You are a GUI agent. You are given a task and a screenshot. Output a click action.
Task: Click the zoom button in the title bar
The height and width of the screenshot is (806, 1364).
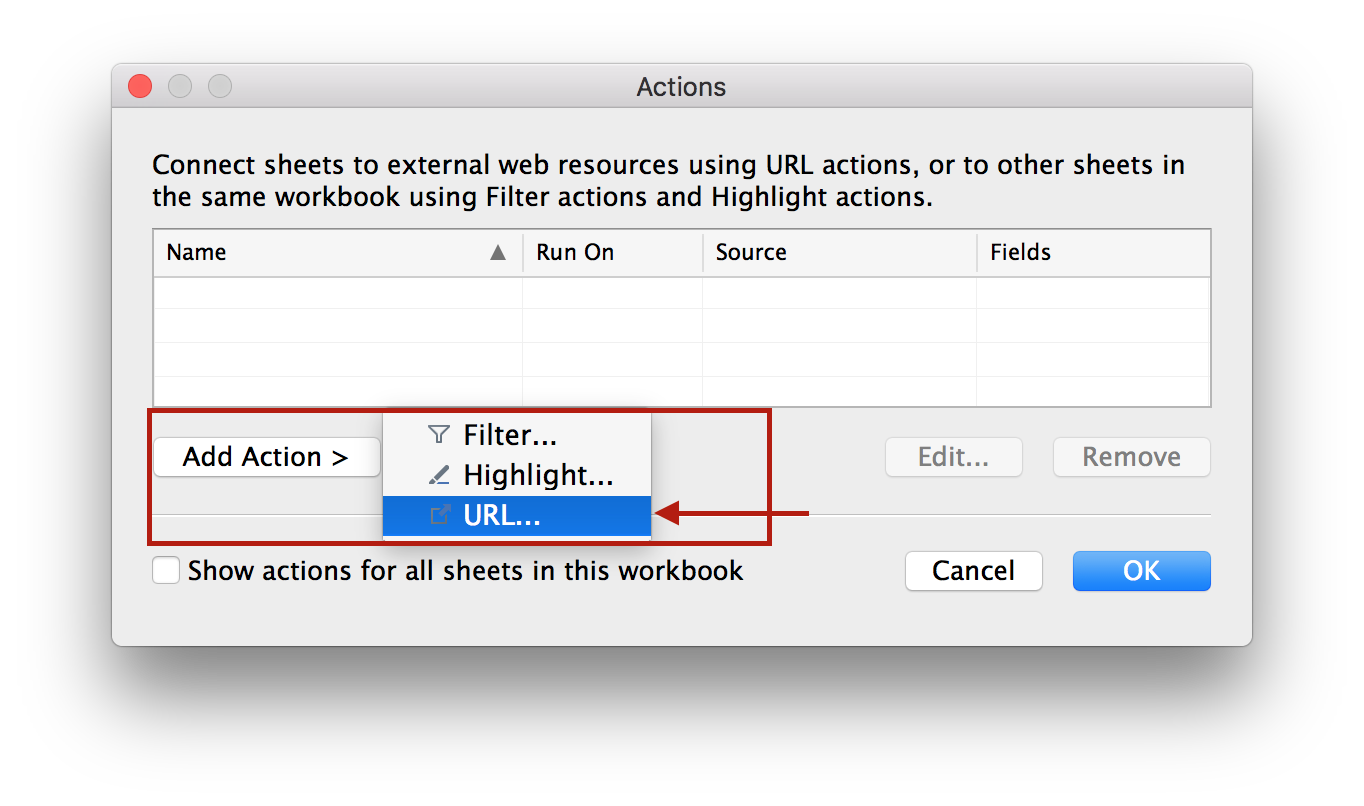(220, 87)
